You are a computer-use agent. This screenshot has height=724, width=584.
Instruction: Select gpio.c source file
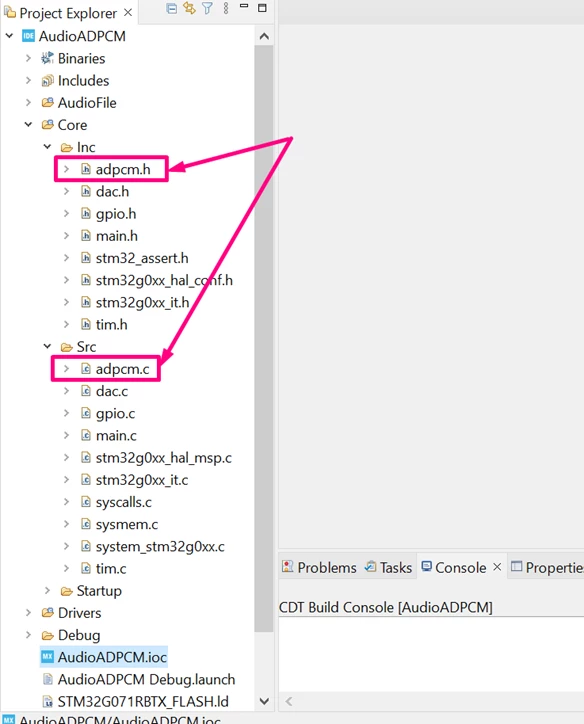(115, 413)
